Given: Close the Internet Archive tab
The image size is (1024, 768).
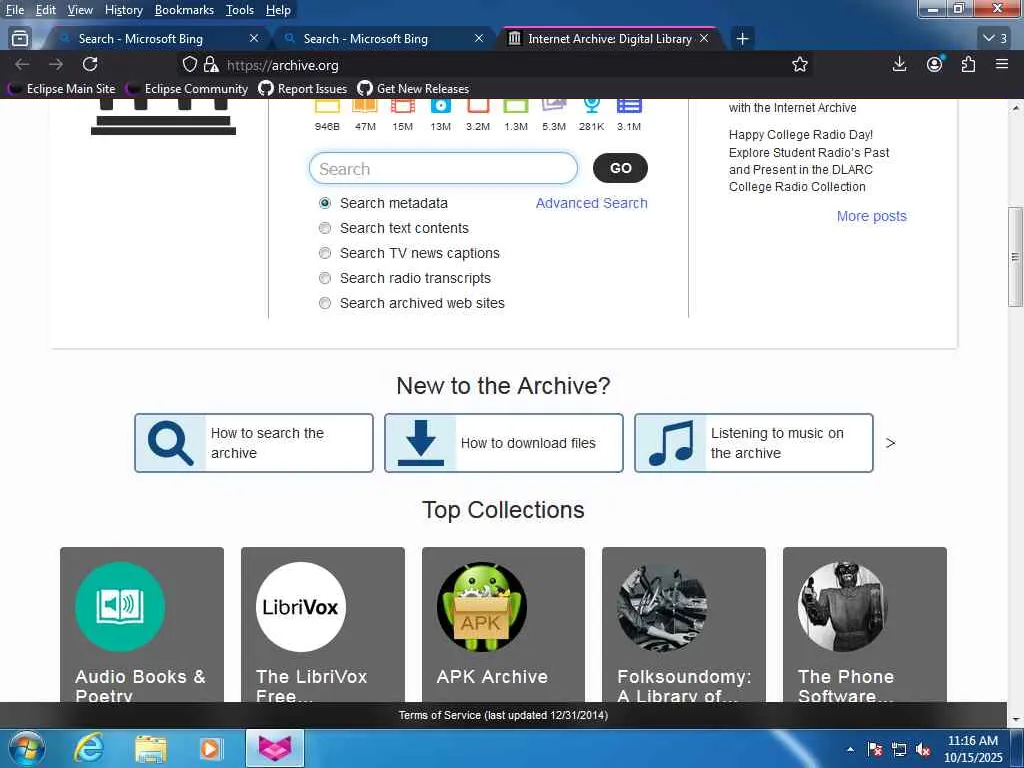Looking at the screenshot, I should point(704,39).
